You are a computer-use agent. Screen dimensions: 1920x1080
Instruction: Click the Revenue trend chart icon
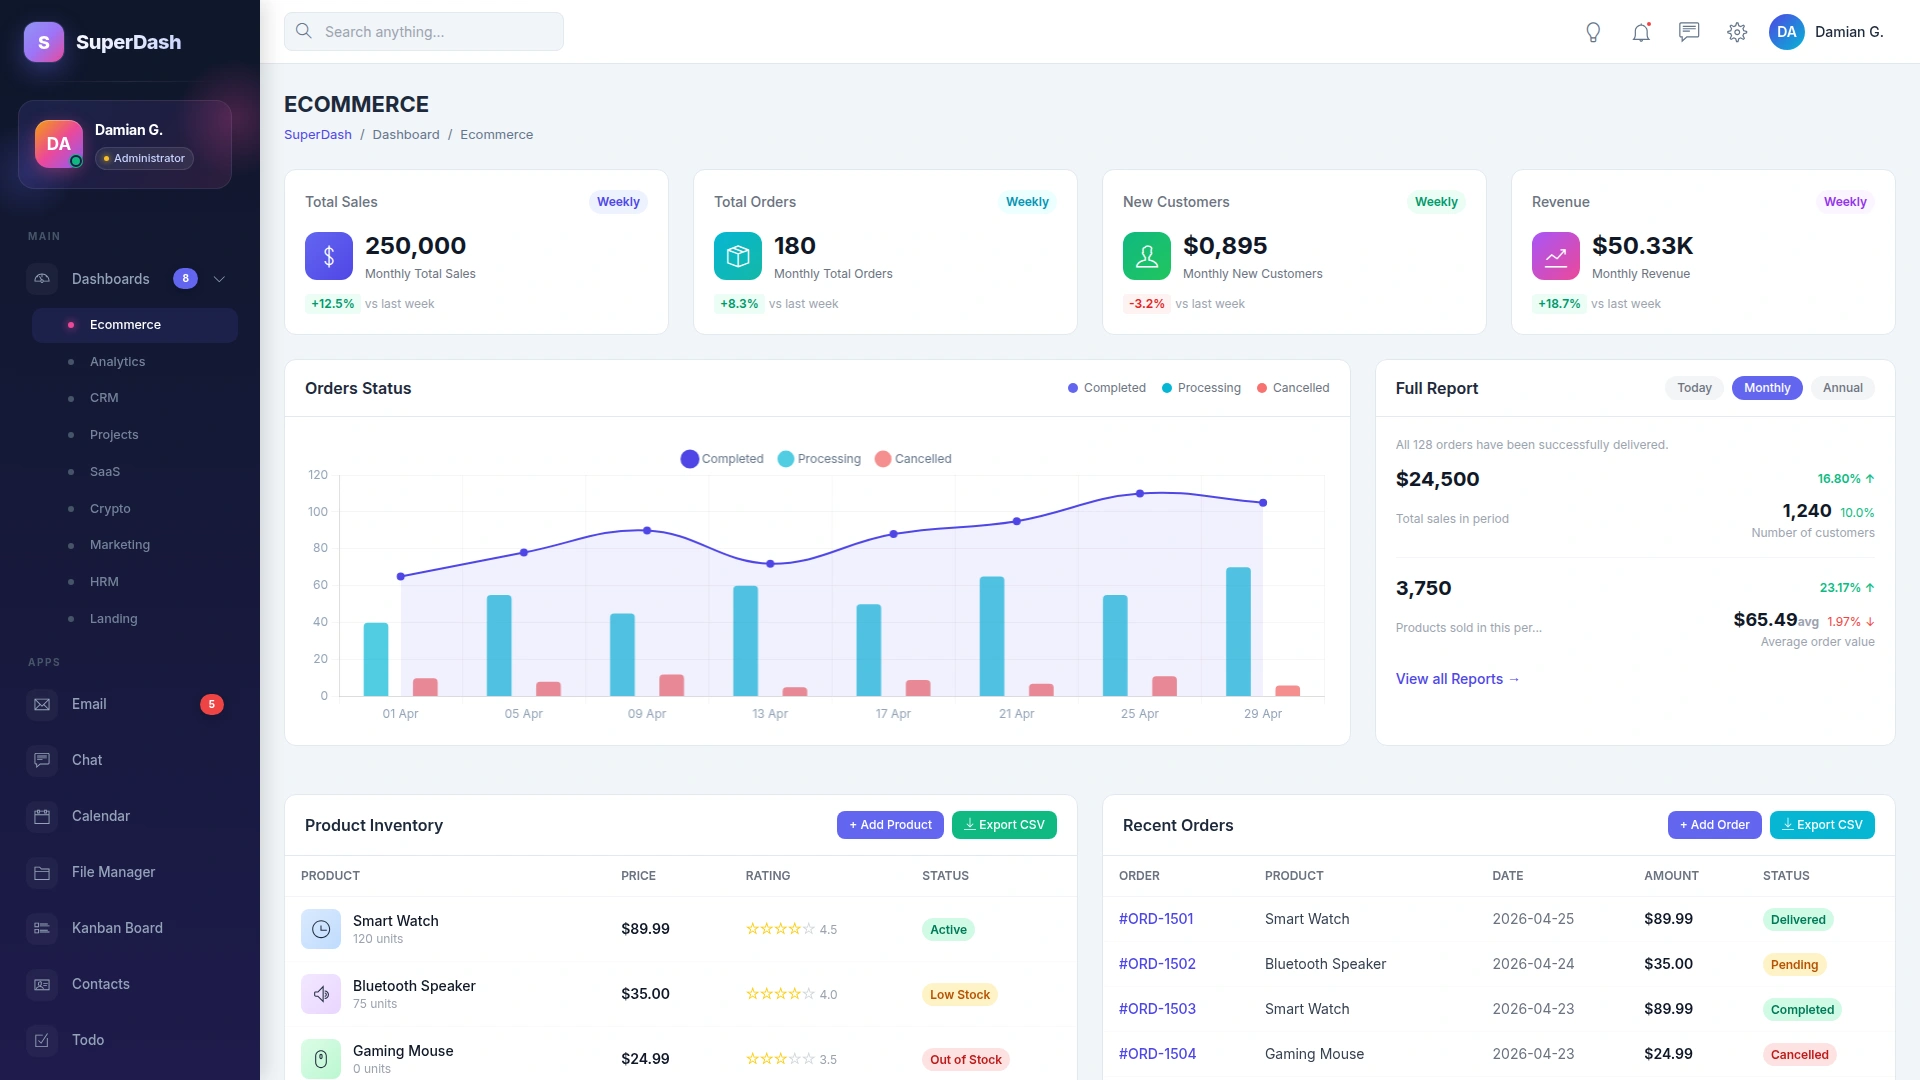pyautogui.click(x=1556, y=256)
